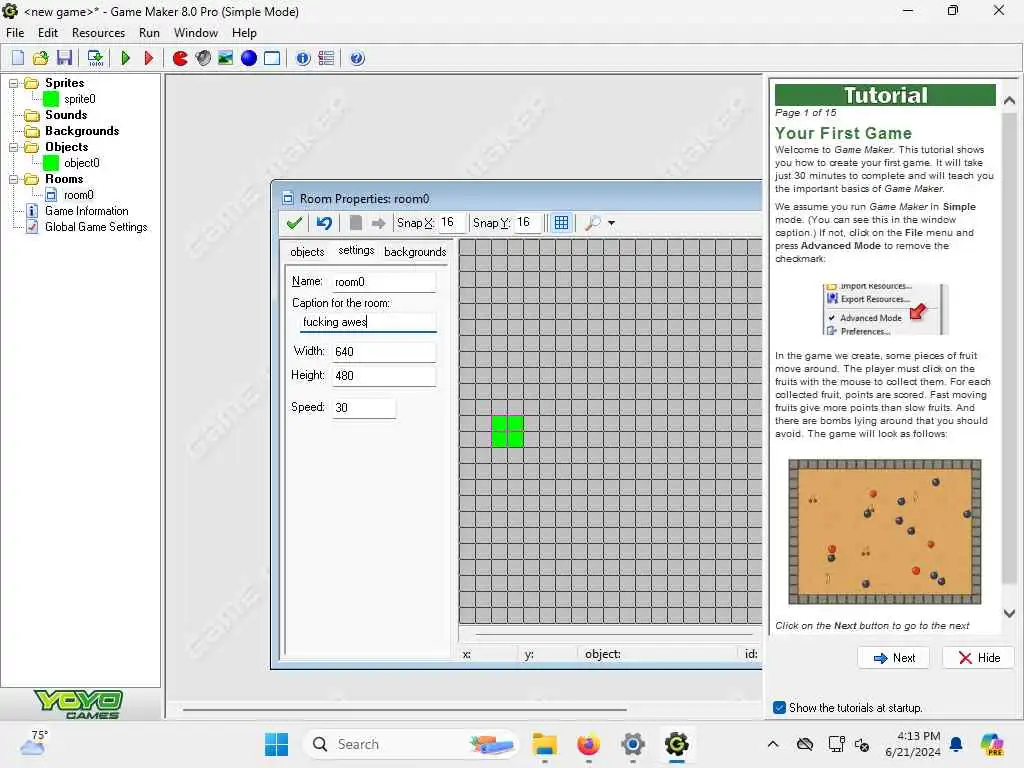Create a sound with speaker icon
The width and height of the screenshot is (1024, 768).
pos(203,58)
